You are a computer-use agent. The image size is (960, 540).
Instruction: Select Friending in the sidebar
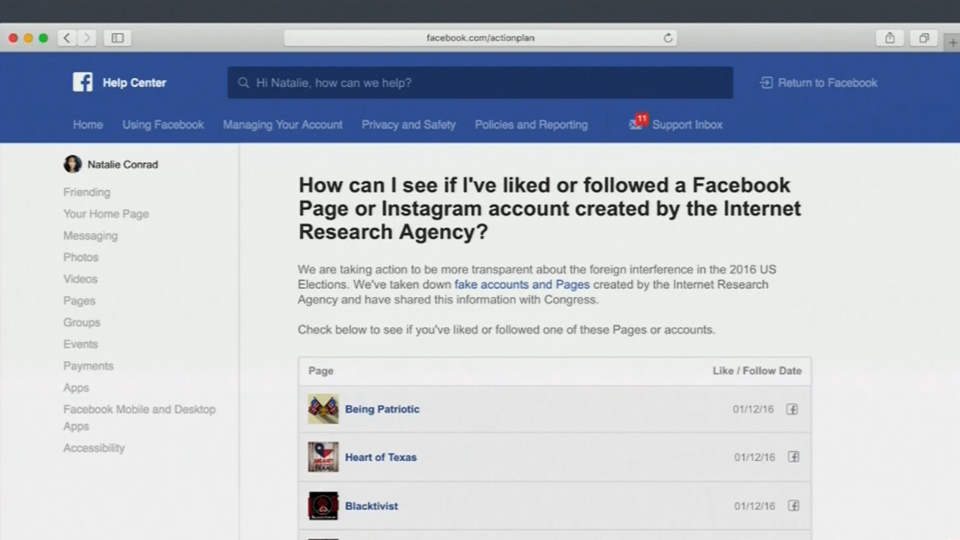(87, 192)
